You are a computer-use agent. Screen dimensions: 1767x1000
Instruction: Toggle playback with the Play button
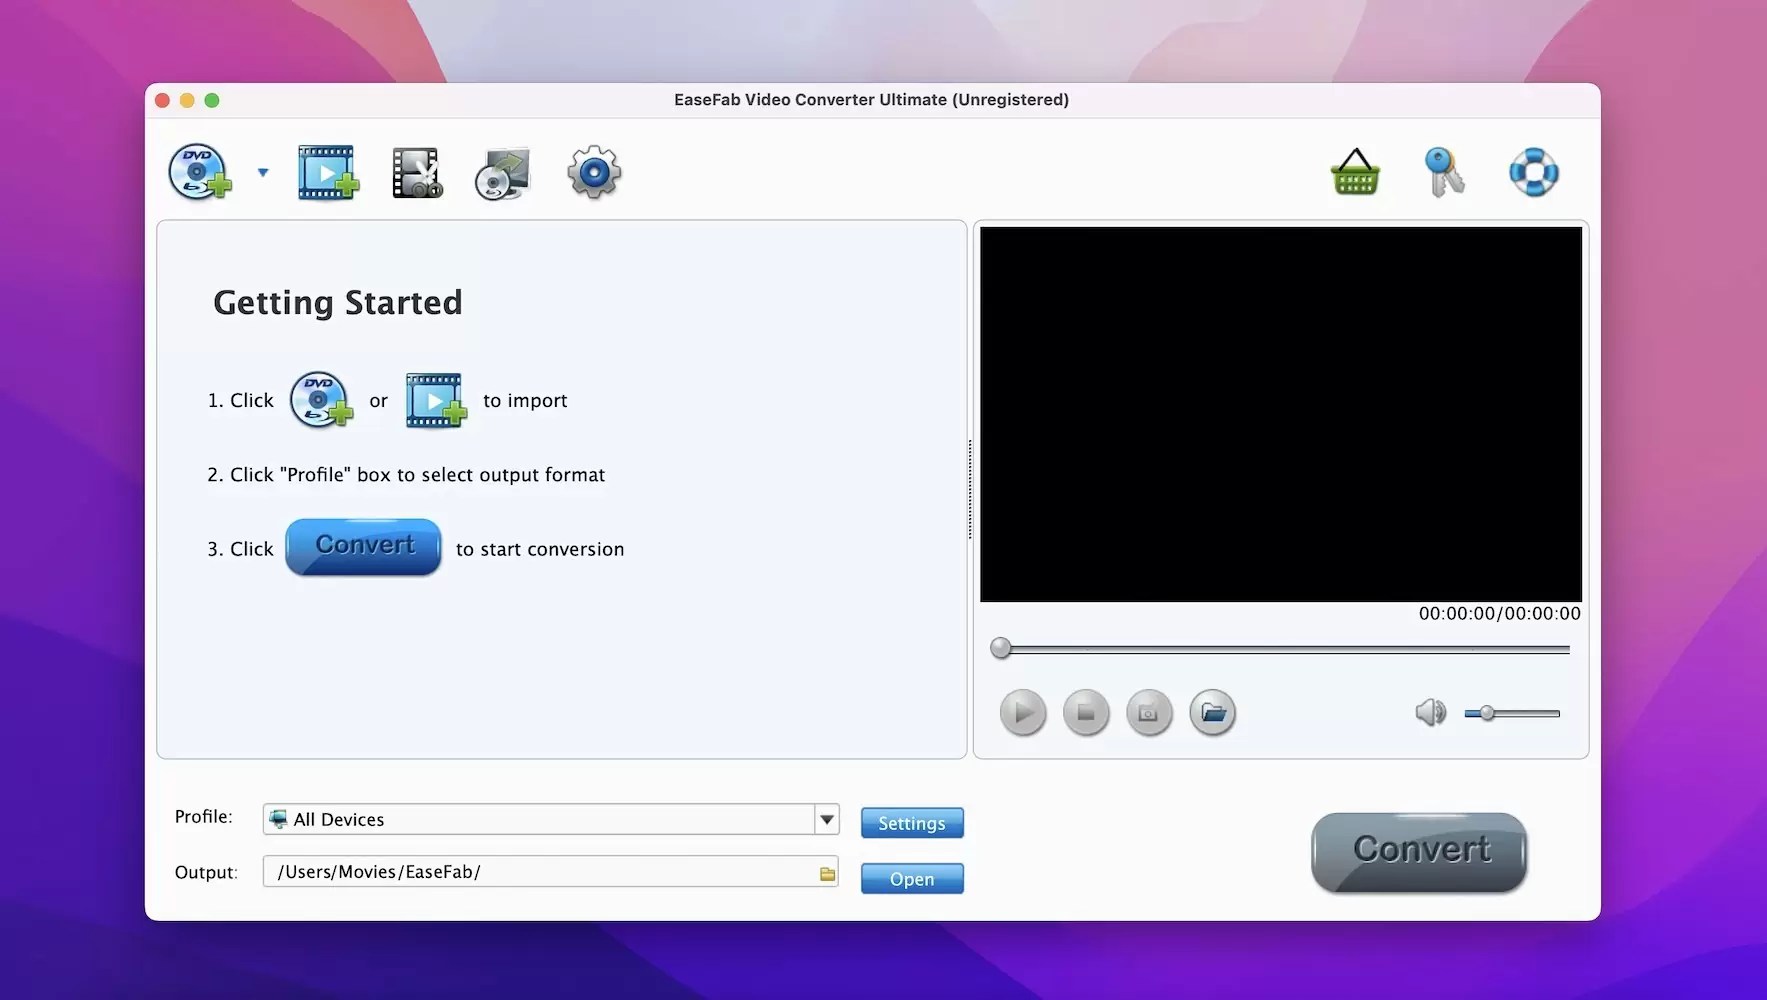point(1022,713)
